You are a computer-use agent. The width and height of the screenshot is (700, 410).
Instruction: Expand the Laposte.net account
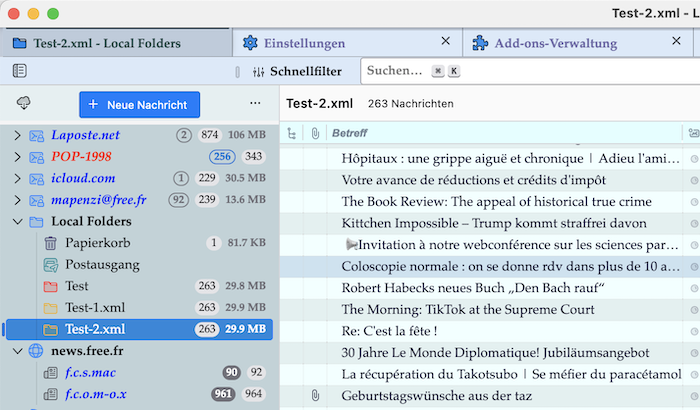click(x=17, y=135)
